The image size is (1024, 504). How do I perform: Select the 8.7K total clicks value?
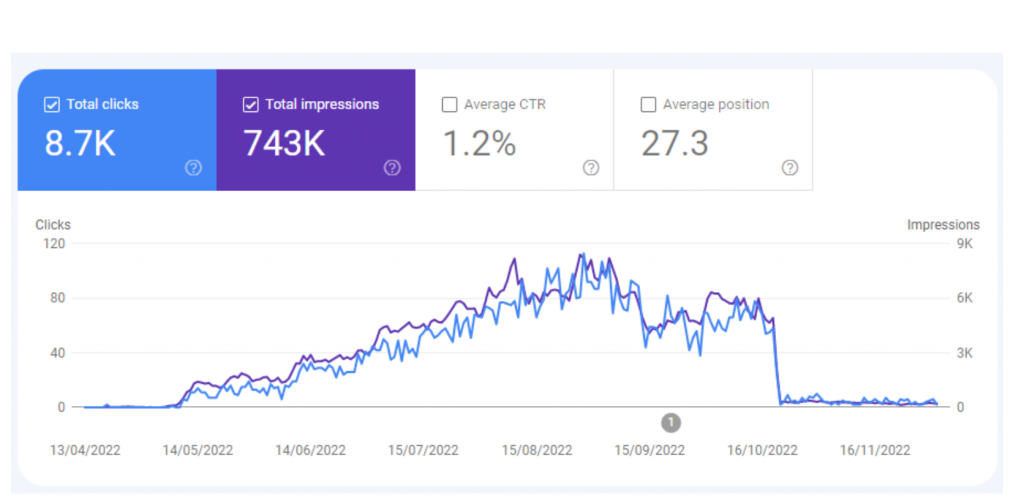(80, 144)
